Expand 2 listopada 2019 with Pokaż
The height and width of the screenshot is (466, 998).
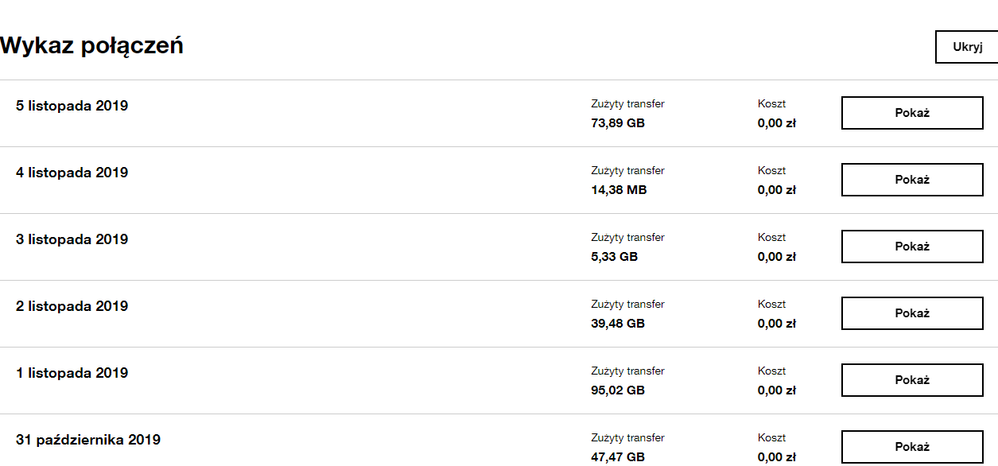pyautogui.click(x=912, y=313)
